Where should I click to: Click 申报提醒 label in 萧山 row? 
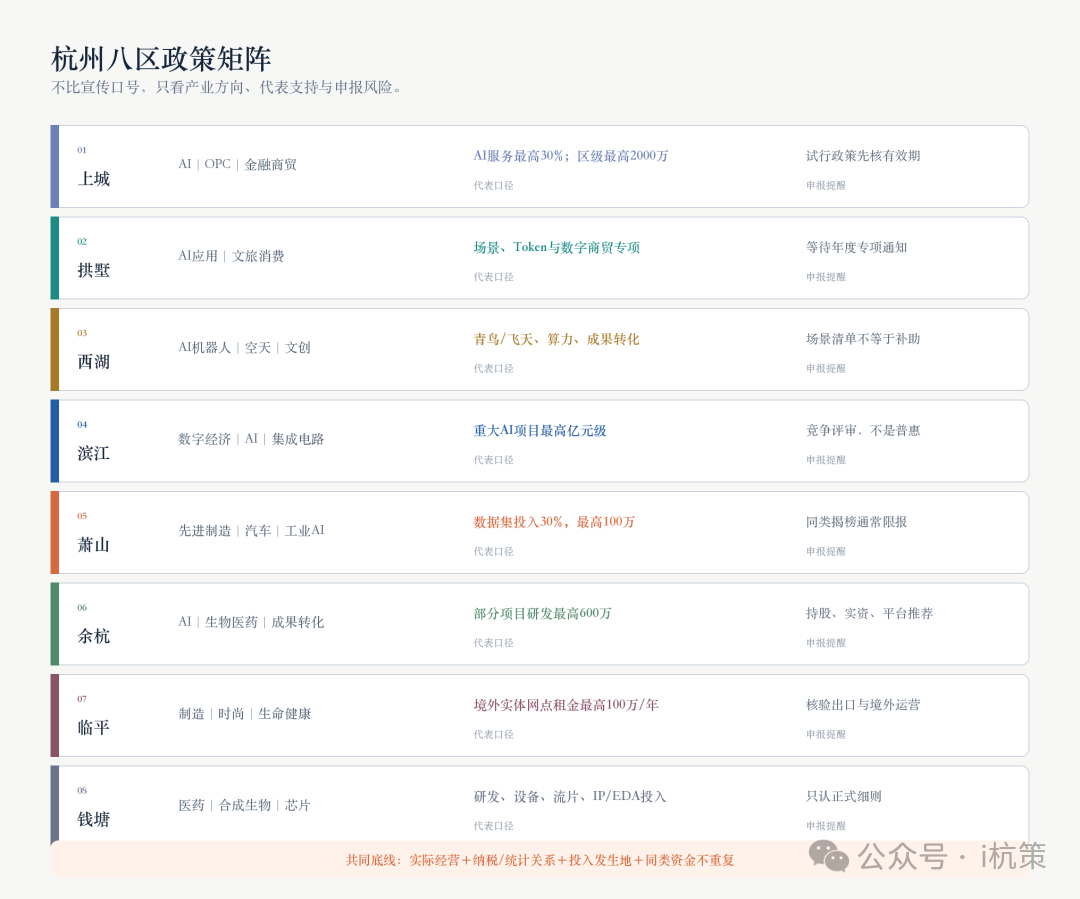point(826,552)
